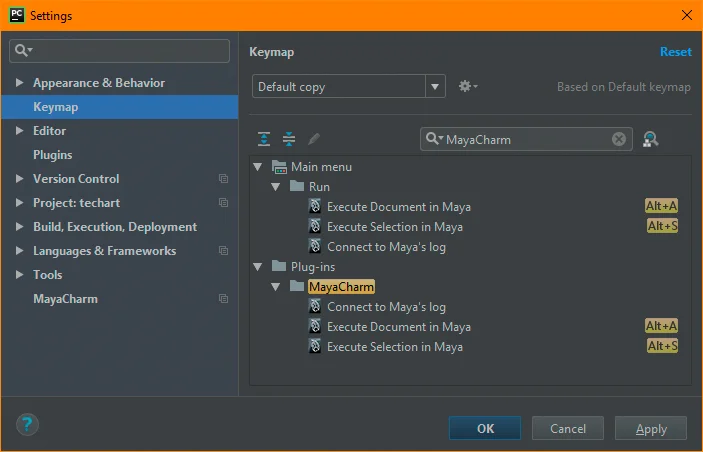Select Keymap in settings sidebar
This screenshot has height=452, width=703.
[x=120, y=107]
